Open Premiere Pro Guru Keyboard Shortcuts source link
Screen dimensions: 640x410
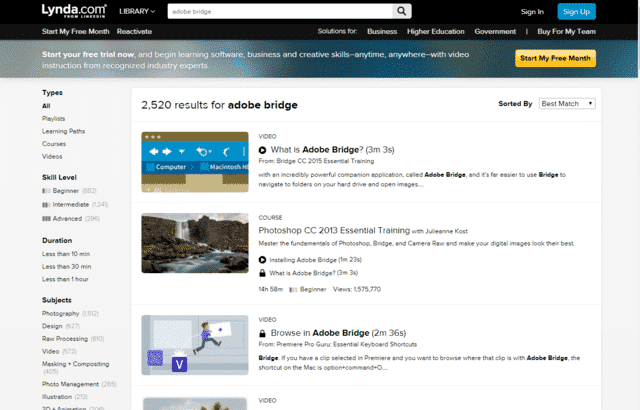tap(347, 344)
